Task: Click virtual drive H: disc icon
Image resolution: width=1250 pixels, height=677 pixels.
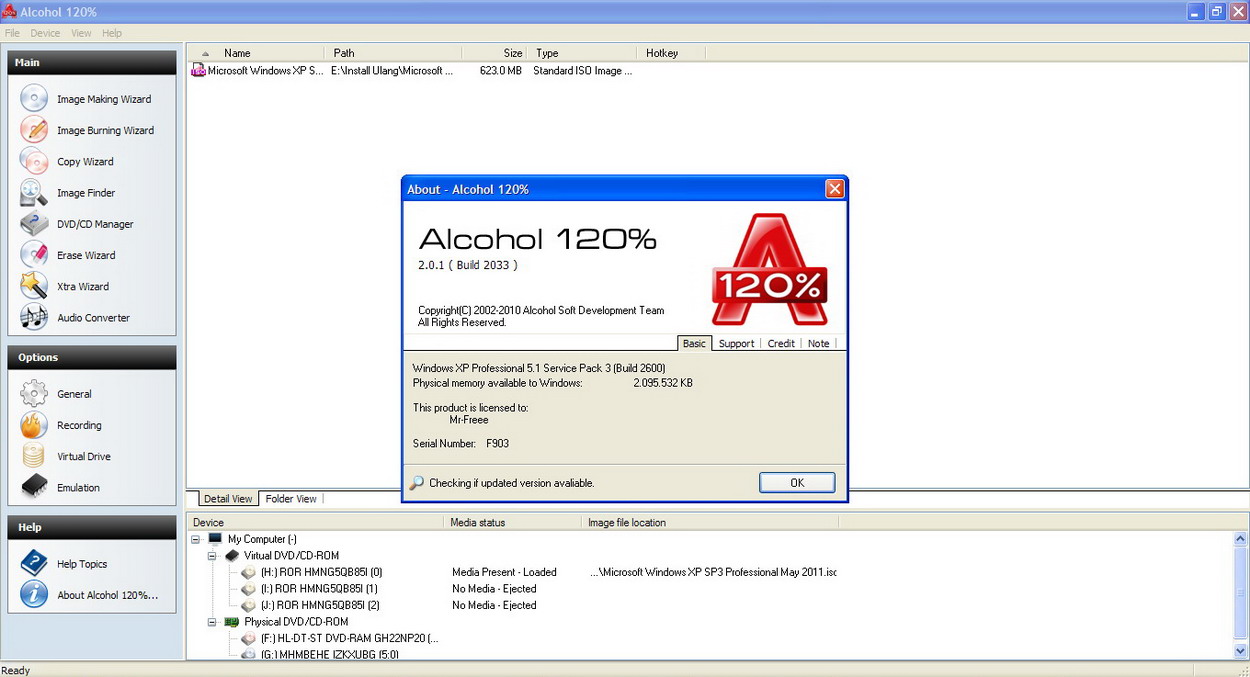Action: 248,573
